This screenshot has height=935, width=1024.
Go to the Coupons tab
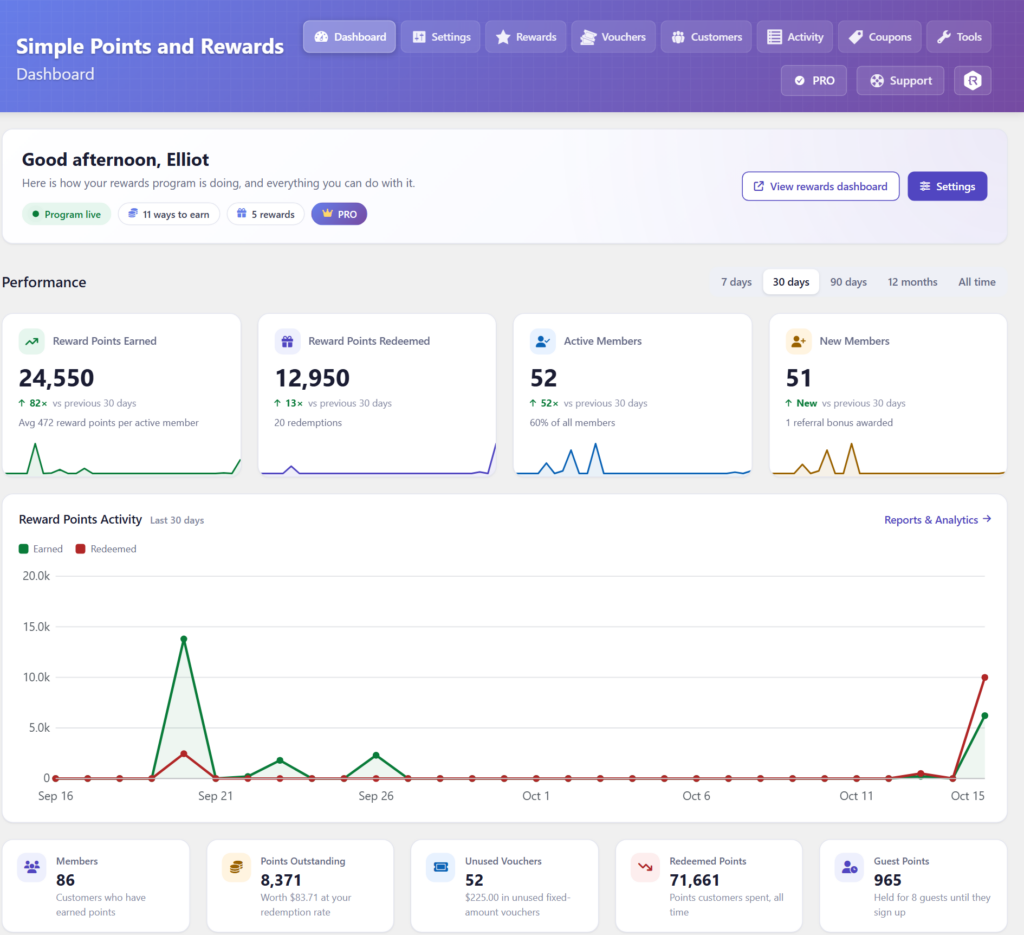[880, 37]
